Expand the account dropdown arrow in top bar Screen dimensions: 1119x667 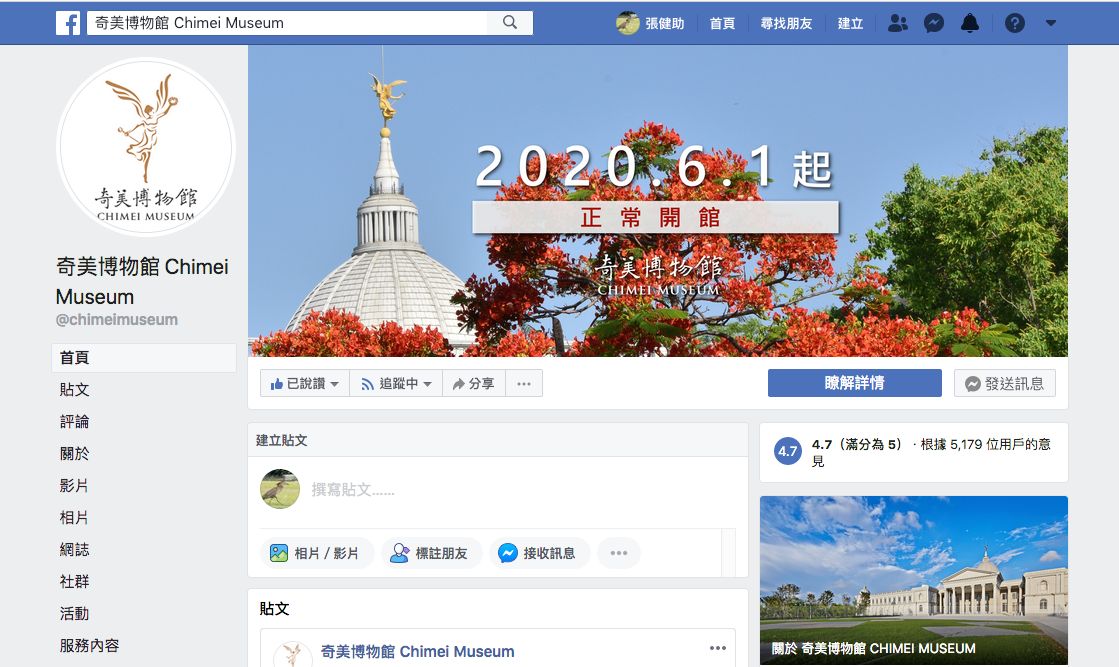(1050, 23)
